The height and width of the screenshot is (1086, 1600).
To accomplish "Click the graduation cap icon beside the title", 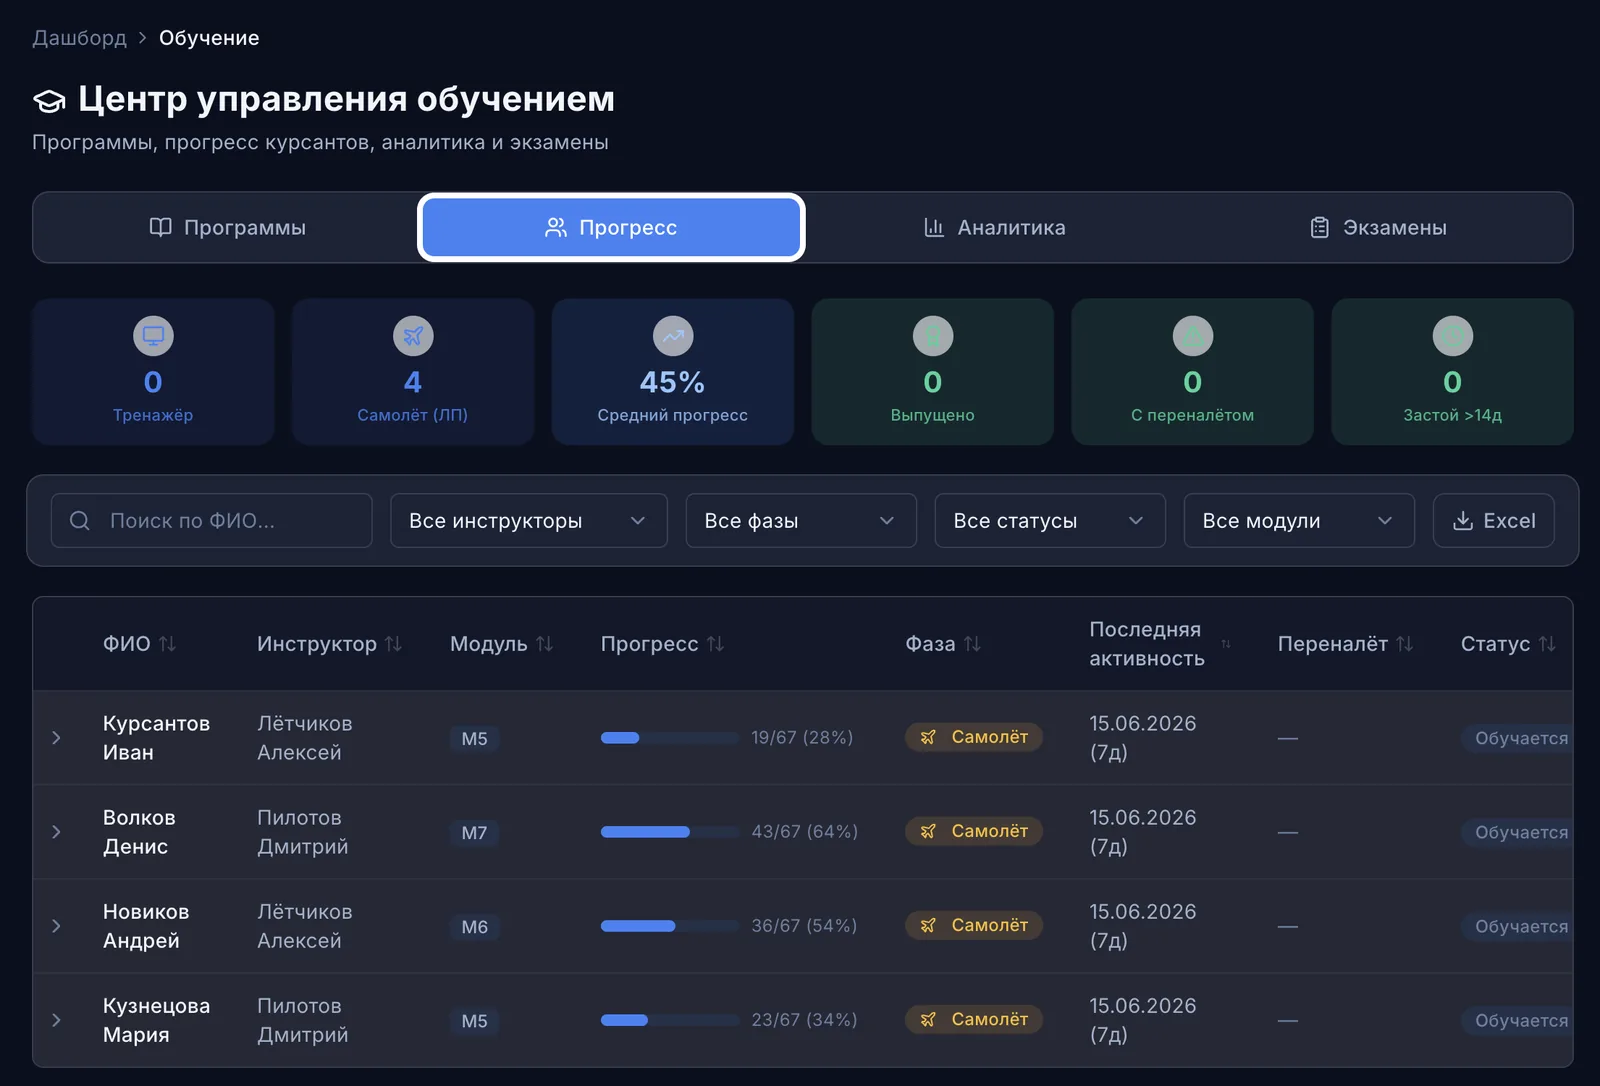I will click(x=49, y=100).
